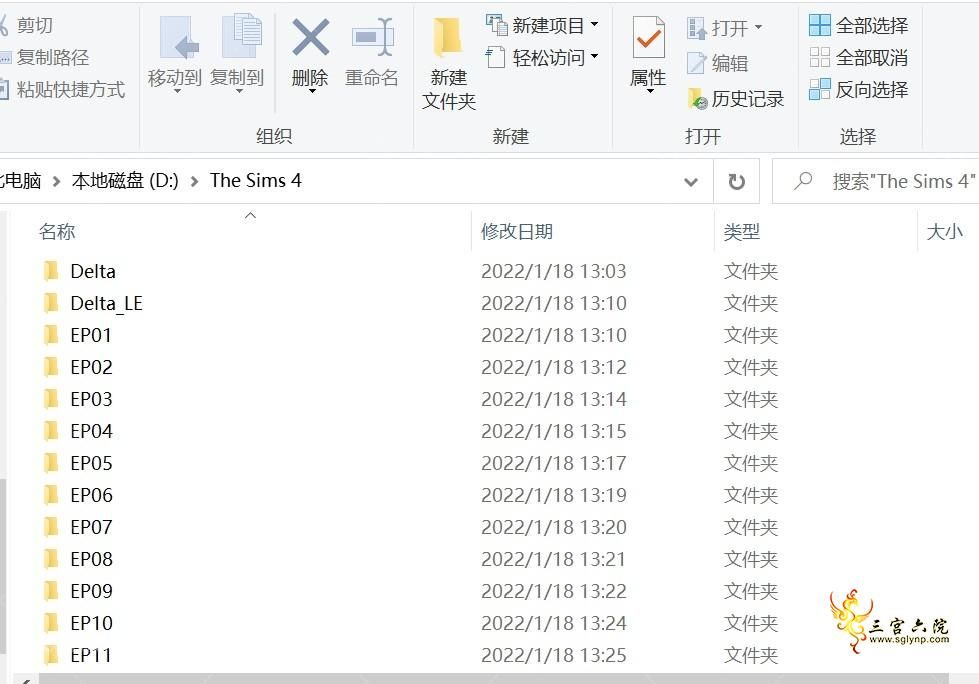The image size is (979, 684).
Task: Click The Sims 4 breadcrumb segment
Action: click(256, 180)
